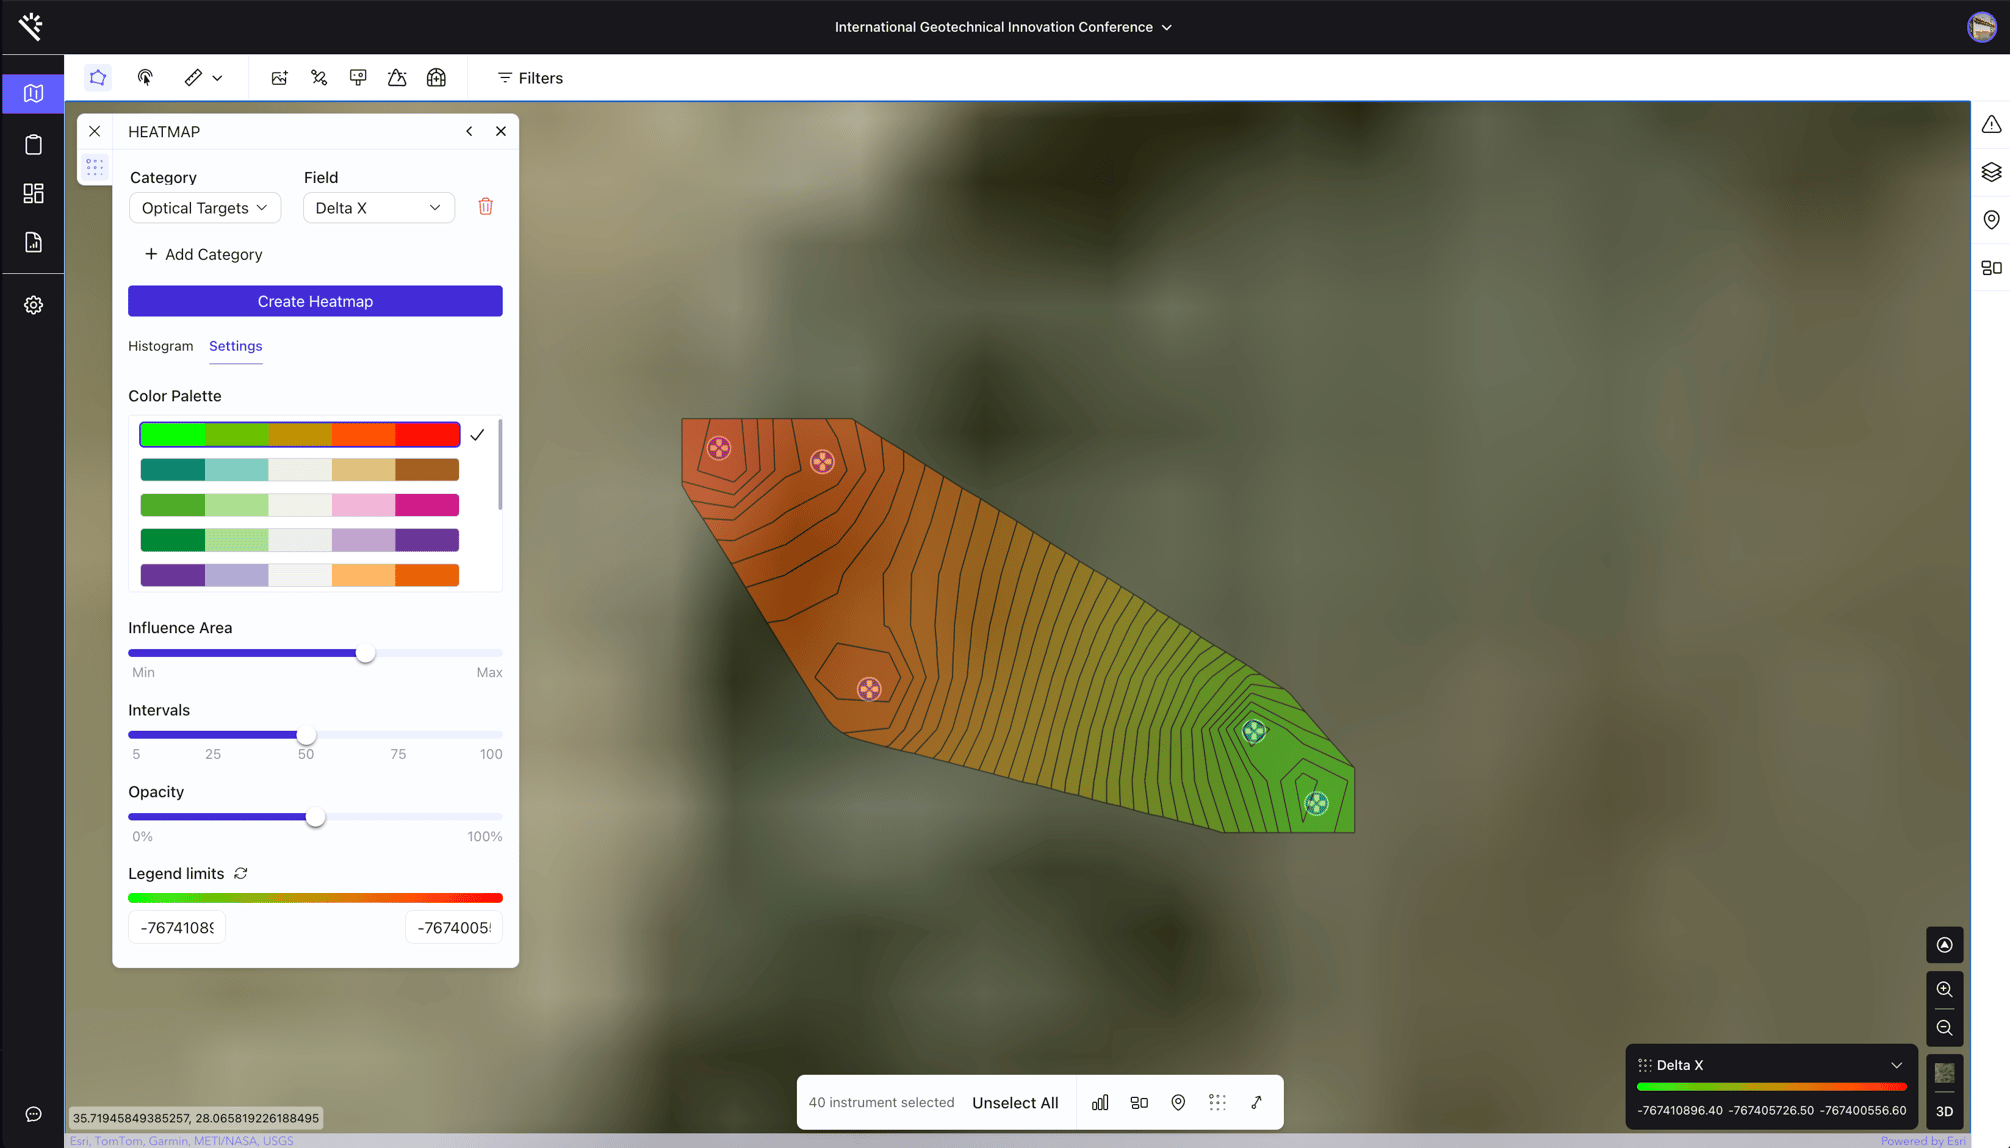Click Add Category
This screenshot has width=2010, height=1148.
tap(203, 254)
